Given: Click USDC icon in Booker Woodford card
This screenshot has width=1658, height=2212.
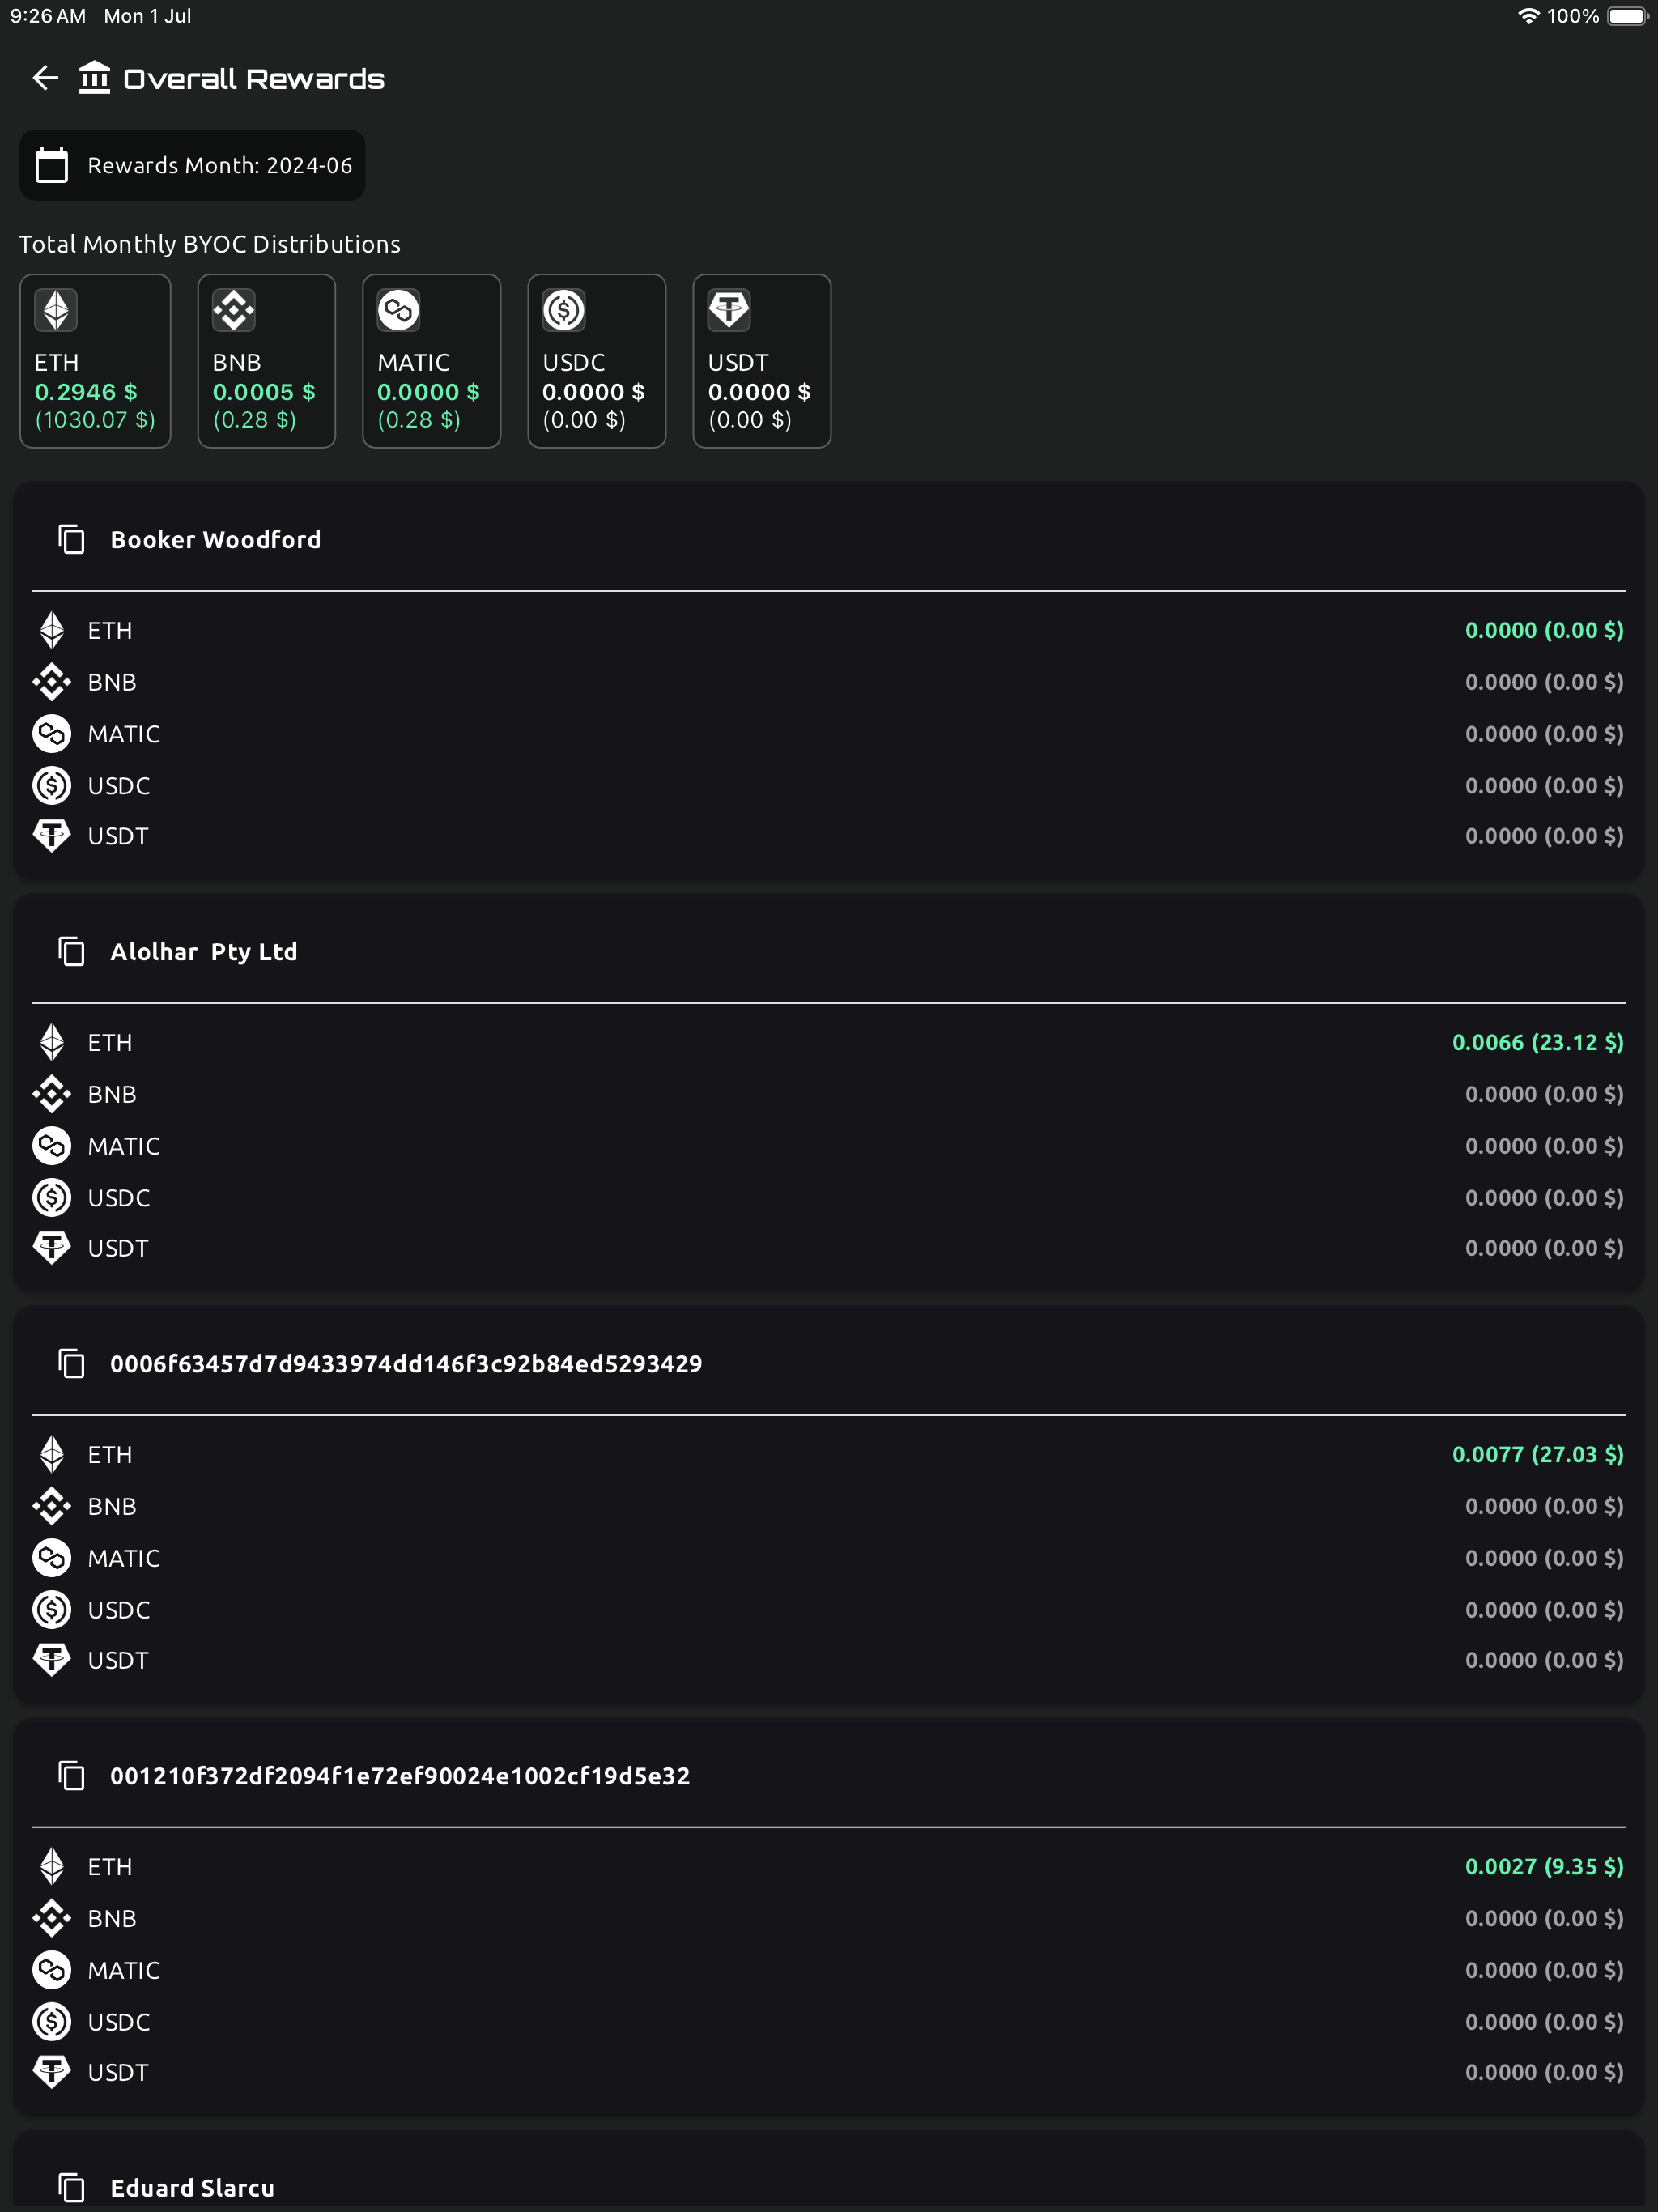Looking at the screenshot, I should 52,786.
